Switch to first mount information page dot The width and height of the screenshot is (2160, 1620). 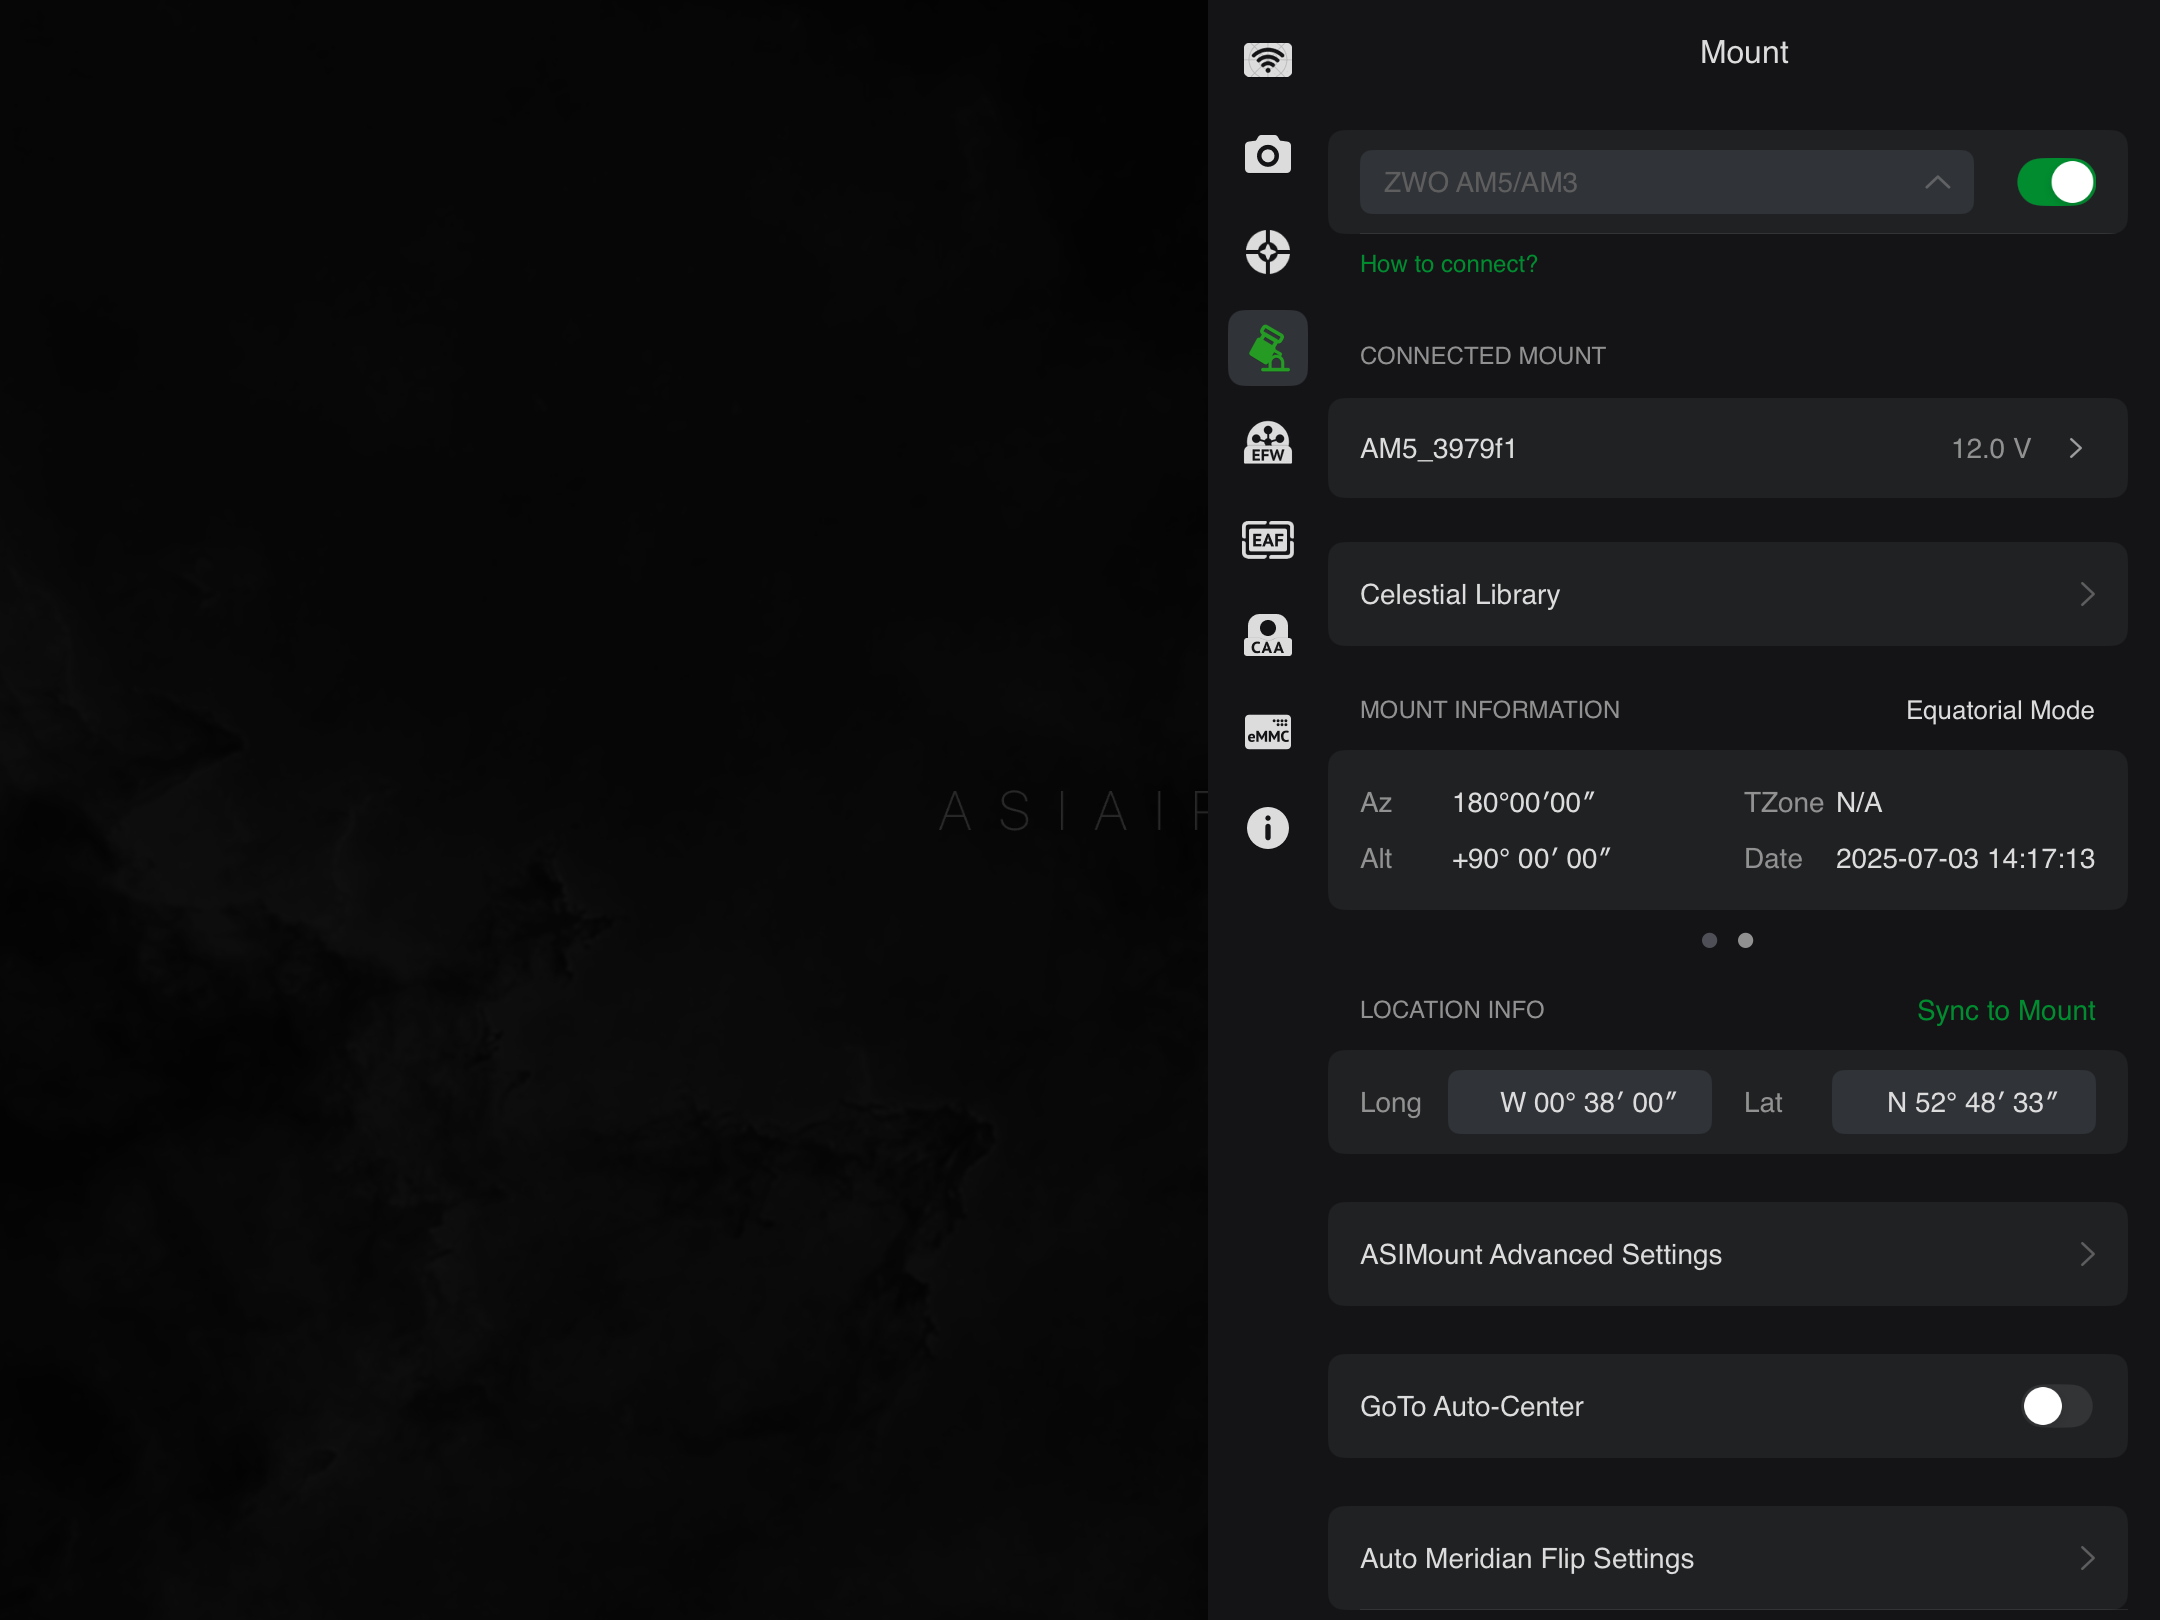click(x=1709, y=940)
